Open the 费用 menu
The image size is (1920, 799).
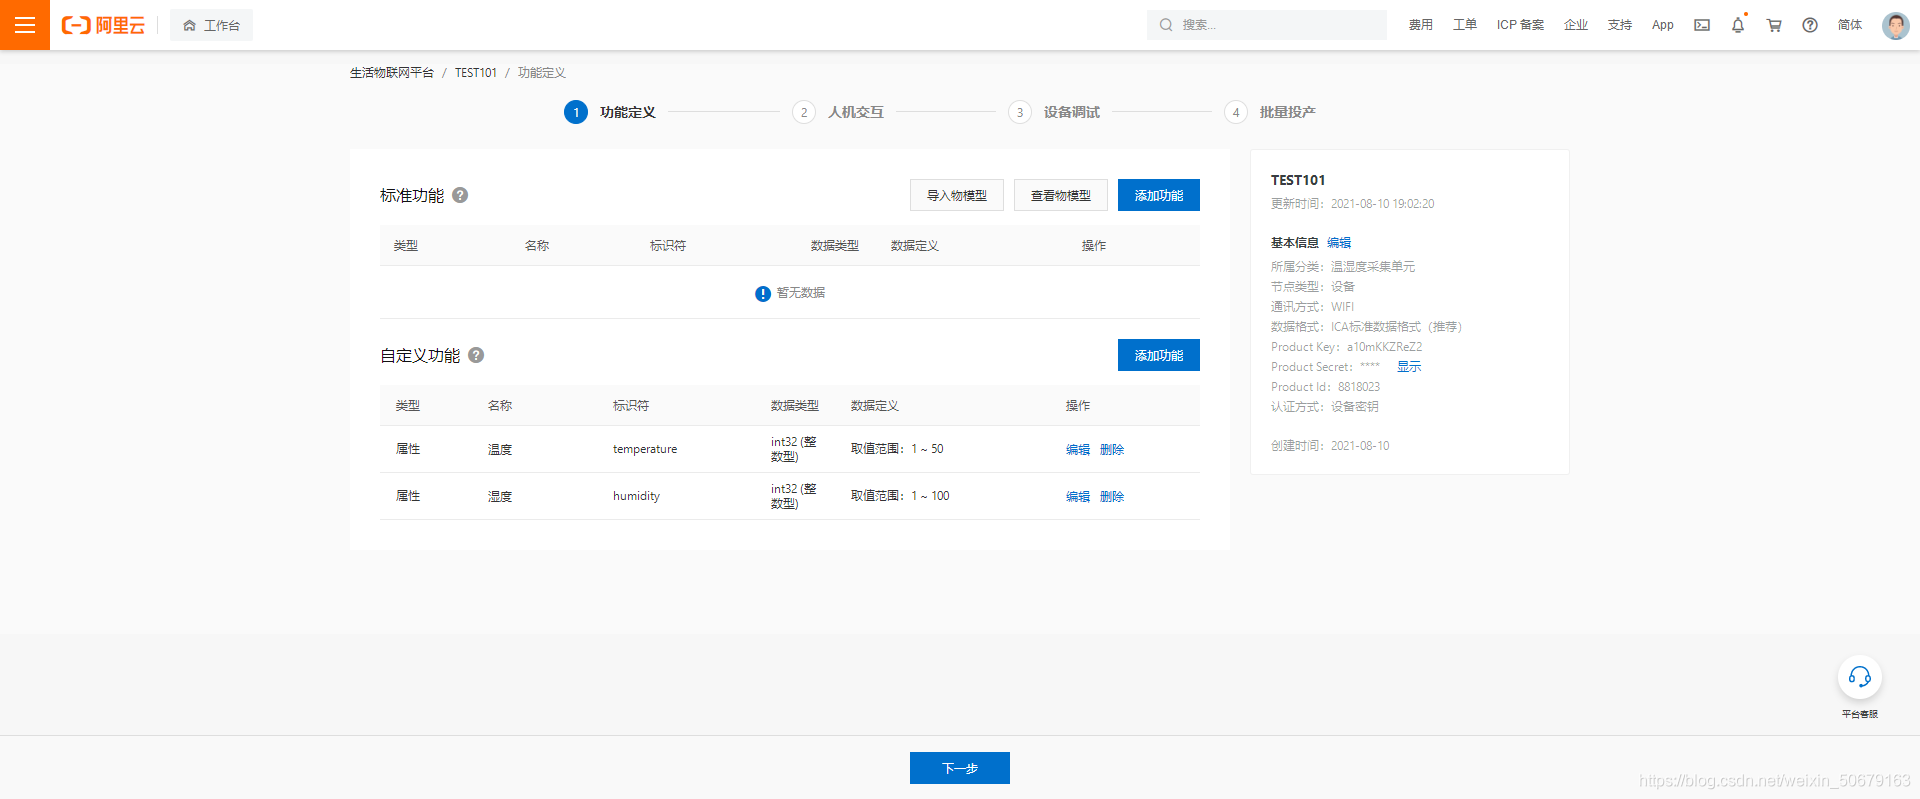point(1420,25)
